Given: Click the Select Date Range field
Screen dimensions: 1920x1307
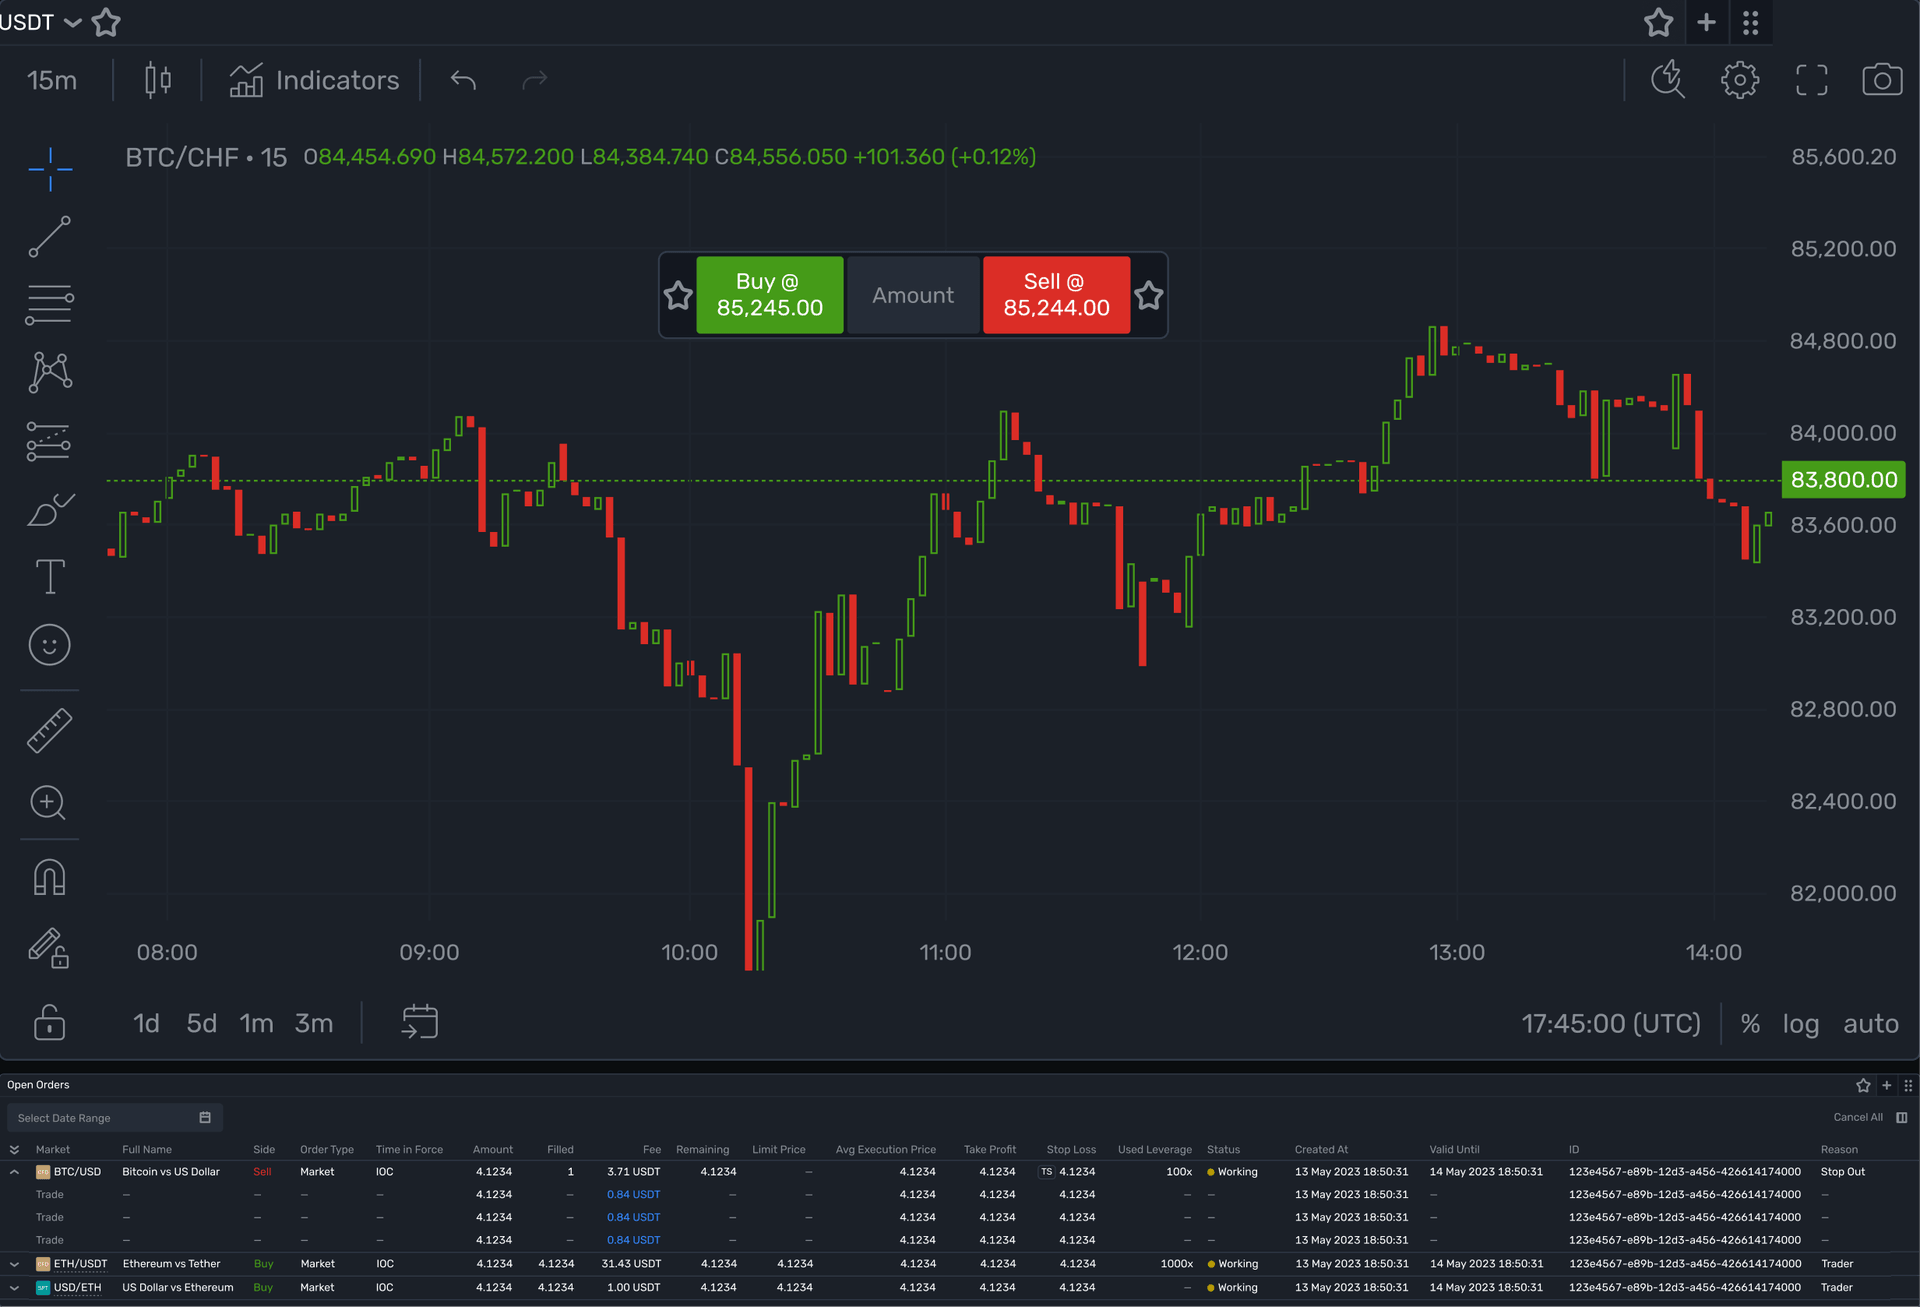Looking at the screenshot, I should (100, 1117).
